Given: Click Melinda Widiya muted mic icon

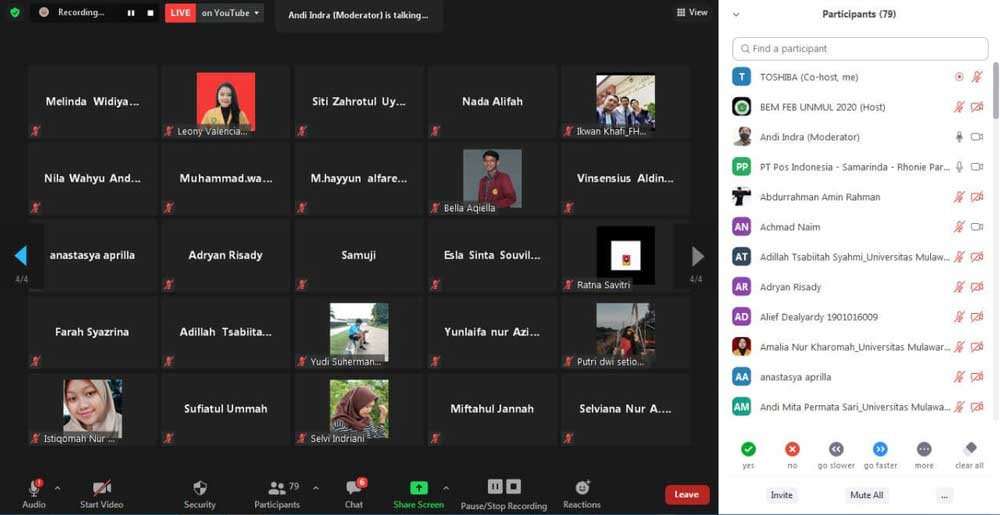Looking at the screenshot, I should tap(36, 131).
